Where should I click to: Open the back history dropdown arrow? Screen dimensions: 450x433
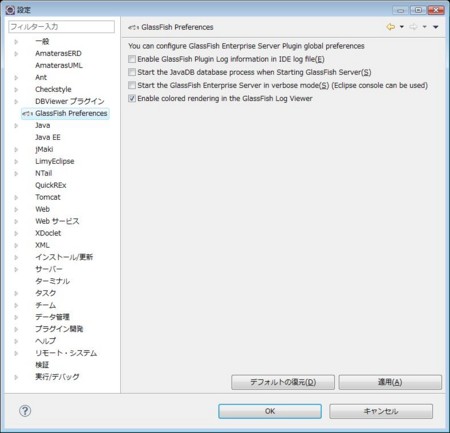(x=402, y=27)
